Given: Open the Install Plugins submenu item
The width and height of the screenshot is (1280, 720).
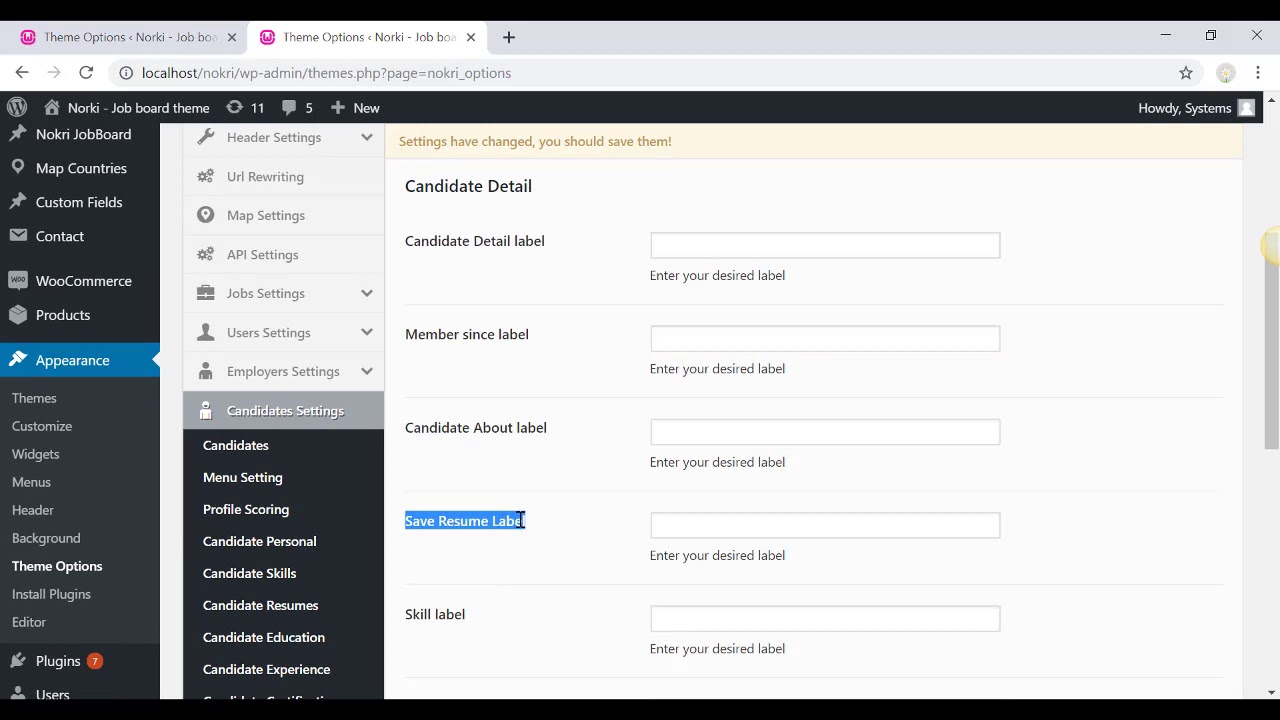Looking at the screenshot, I should pos(51,594).
